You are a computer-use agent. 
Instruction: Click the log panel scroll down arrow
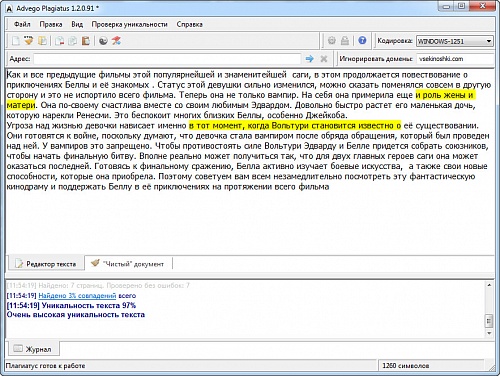pos(489,333)
